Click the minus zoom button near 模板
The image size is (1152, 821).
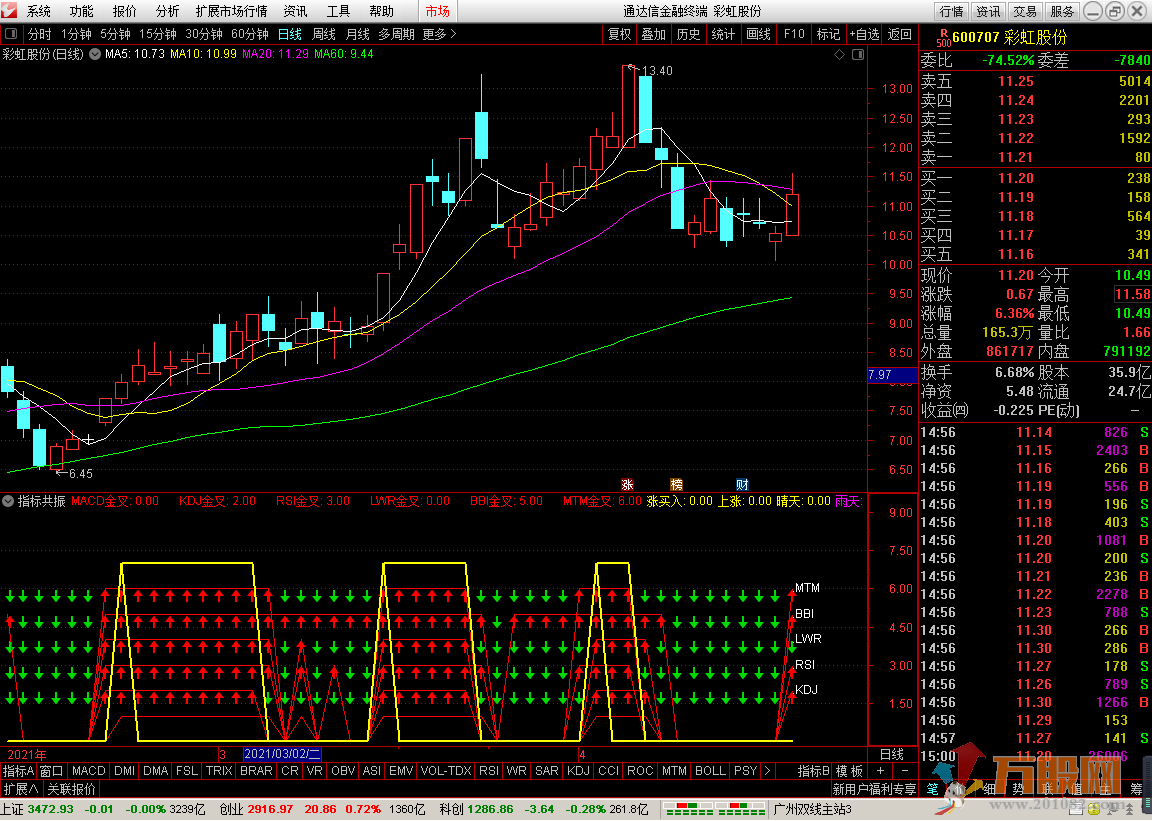click(904, 770)
